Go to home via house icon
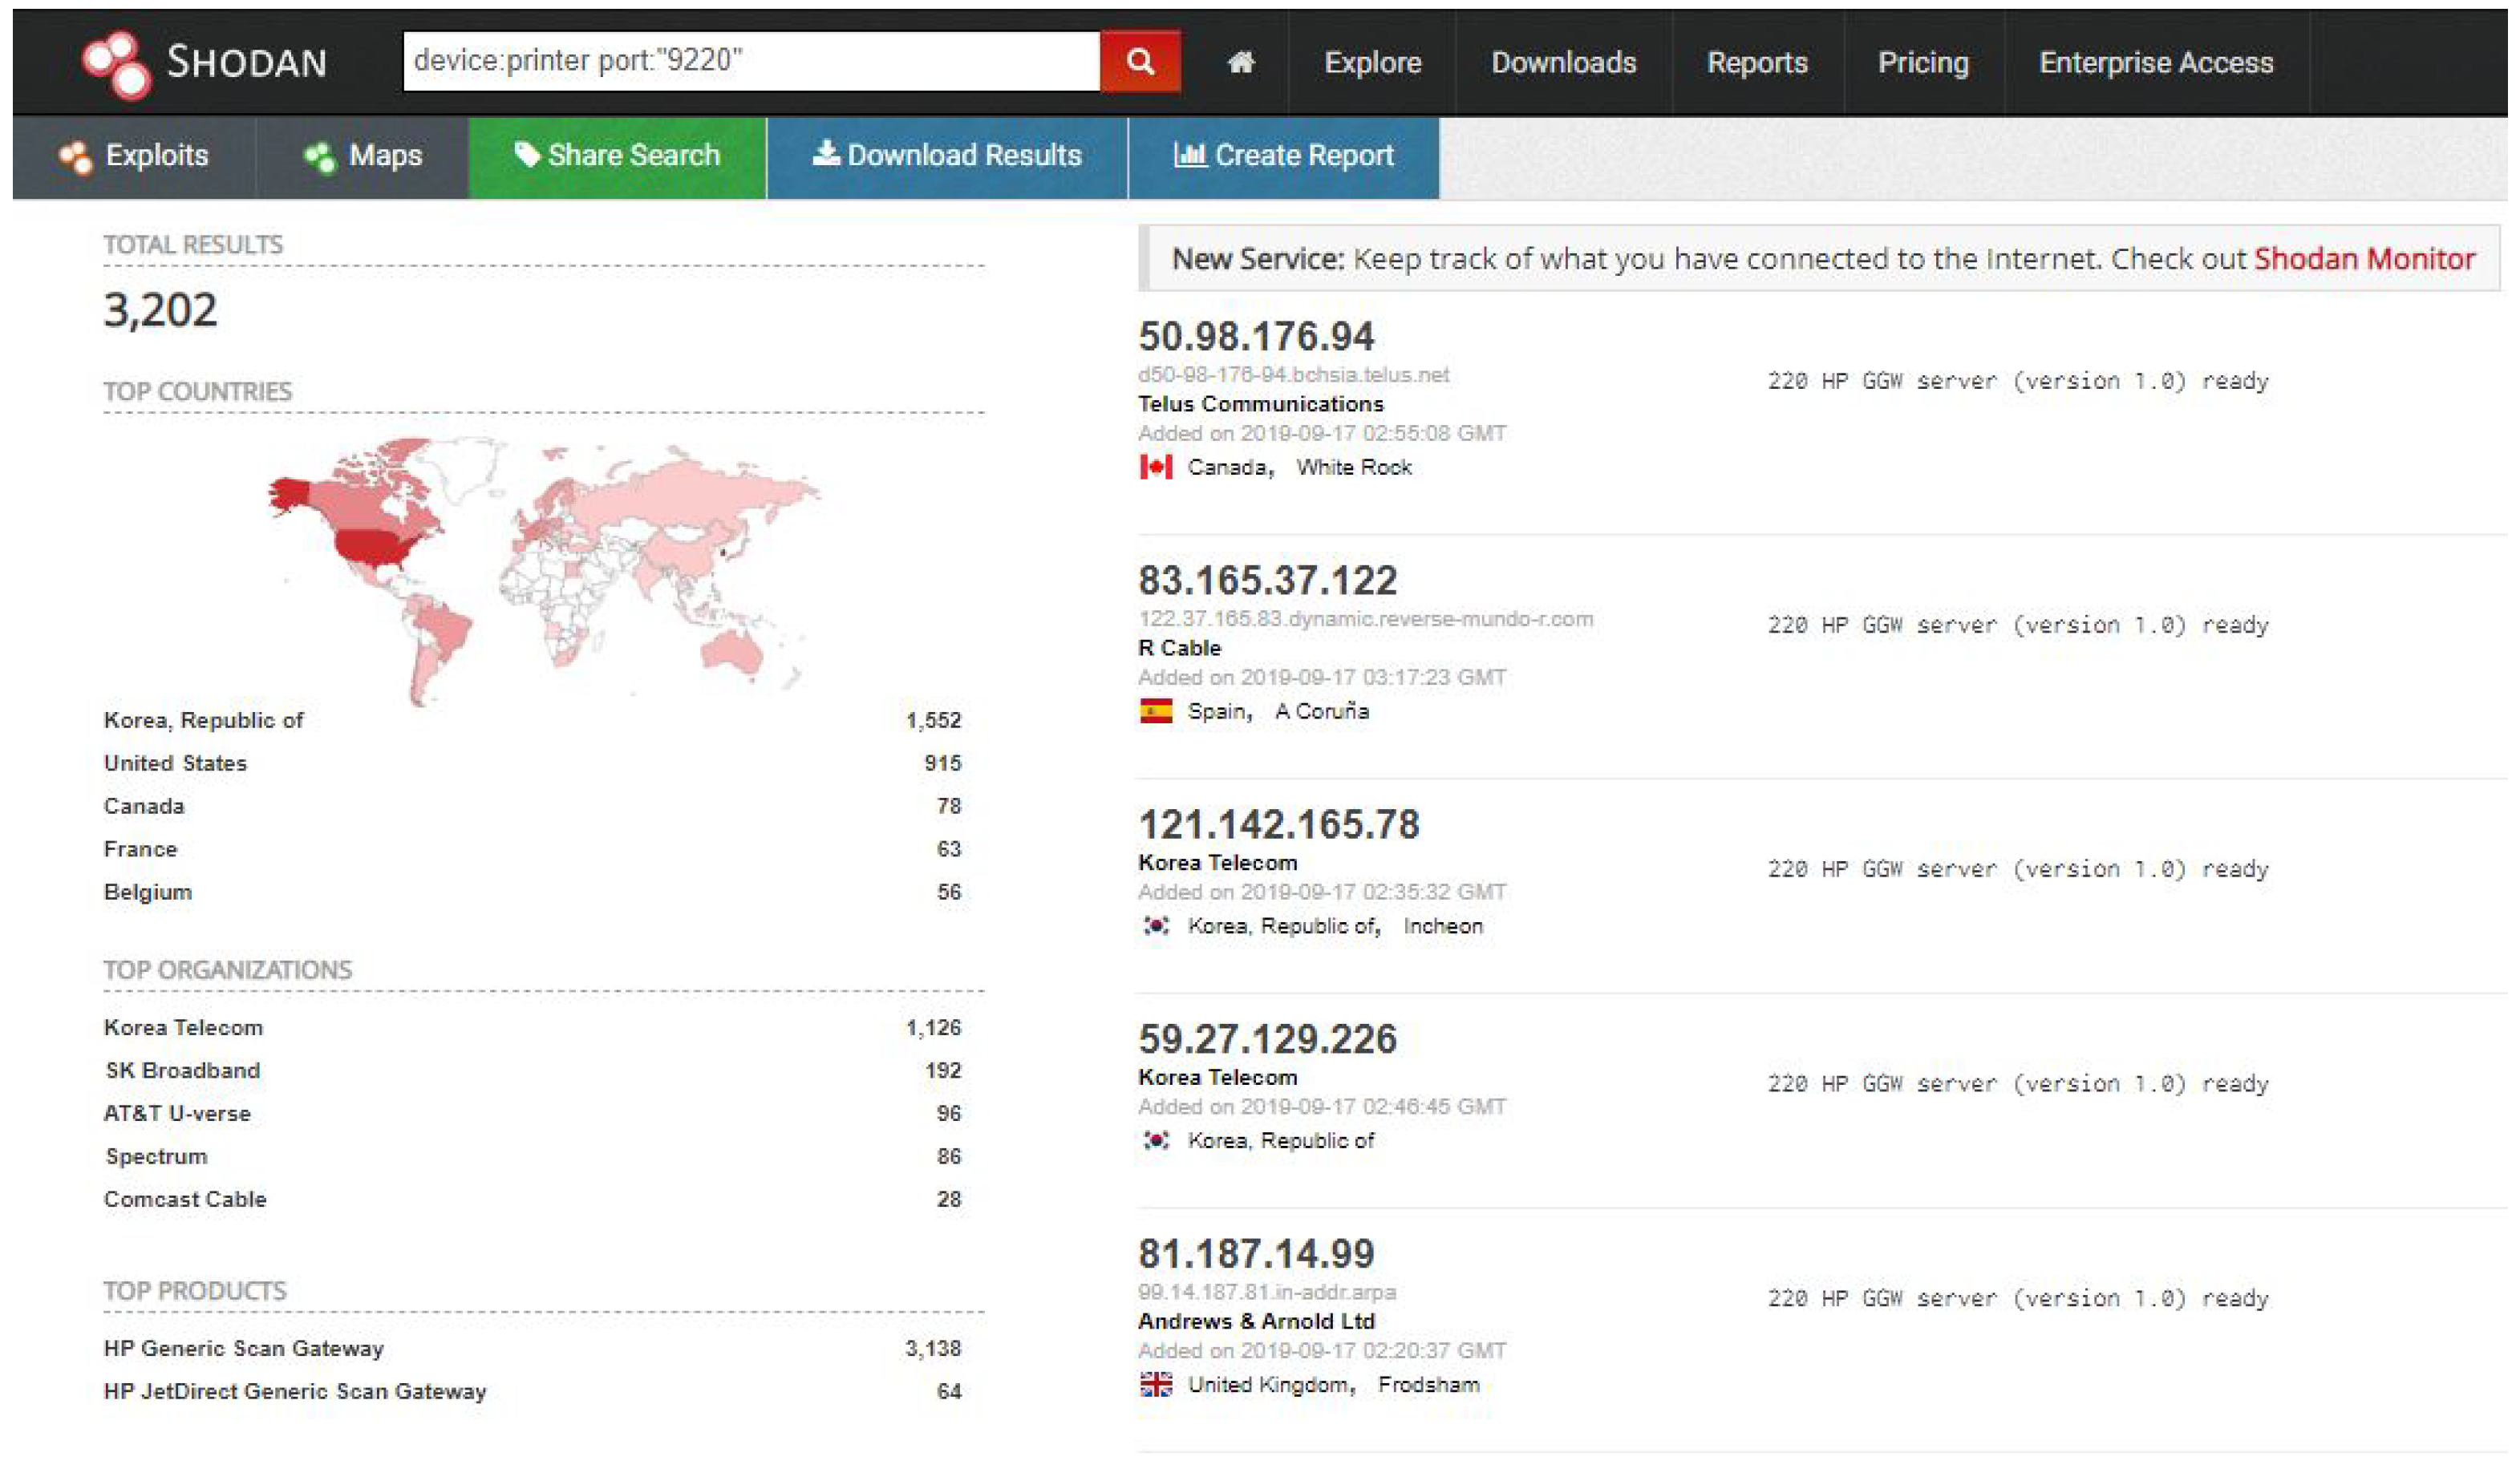2520x1477 pixels. (x=1240, y=63)
